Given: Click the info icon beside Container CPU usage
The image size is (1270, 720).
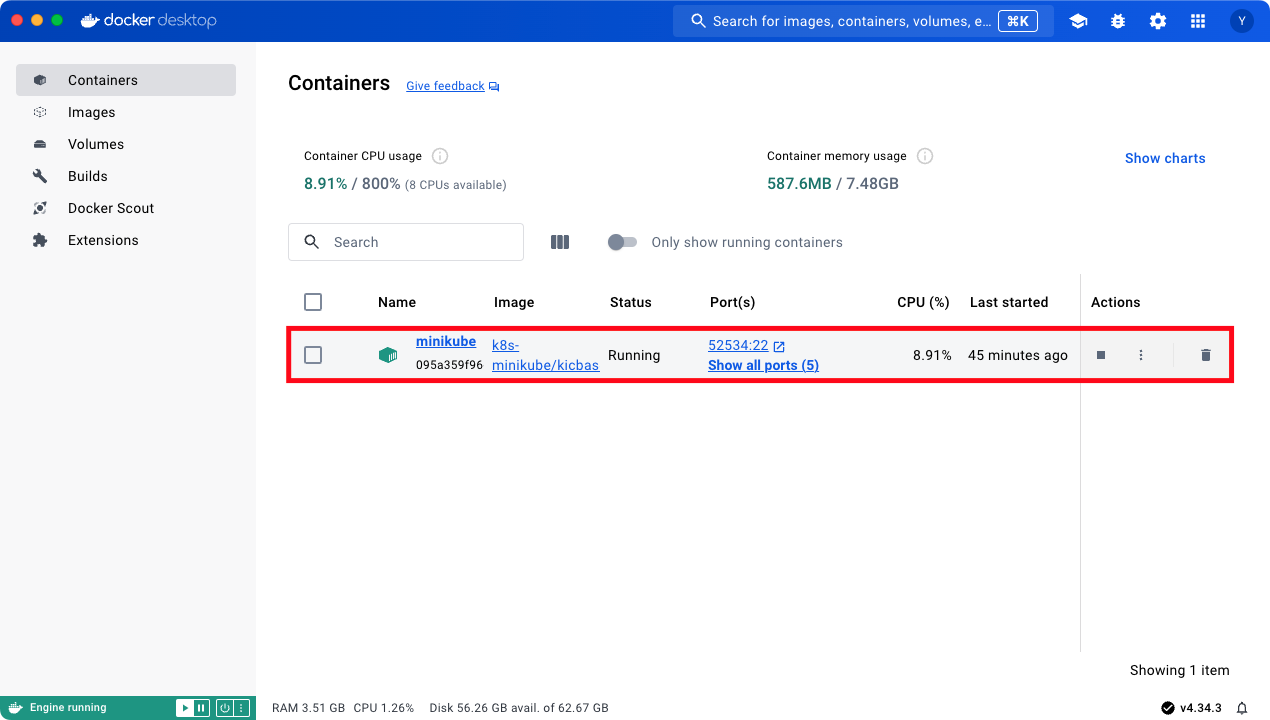Looking at the screenshot, I should click(440, 156).
